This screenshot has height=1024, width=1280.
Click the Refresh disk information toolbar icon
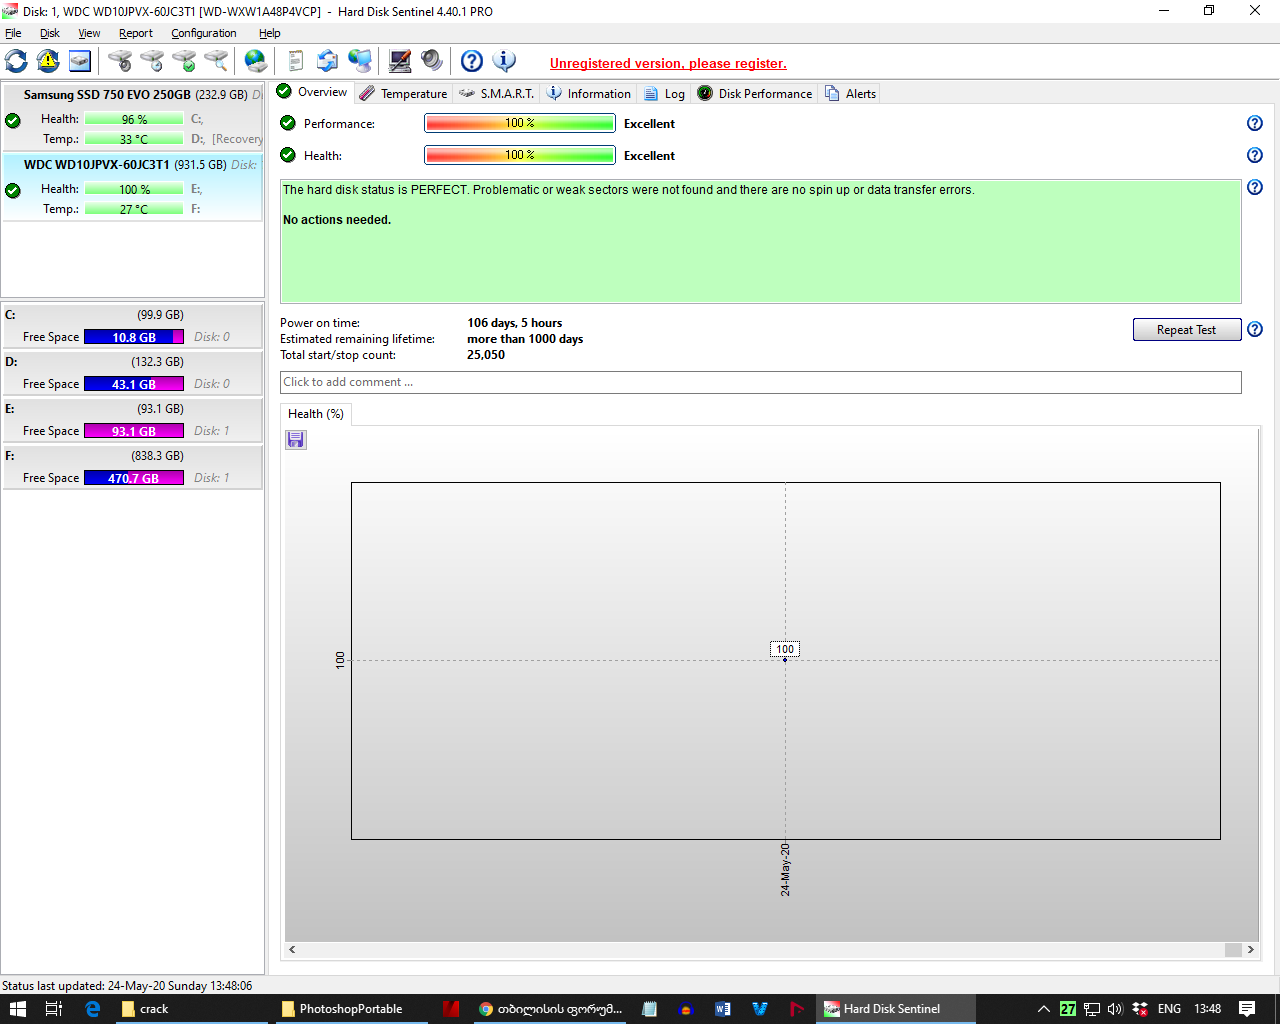(x=16, y=61)
